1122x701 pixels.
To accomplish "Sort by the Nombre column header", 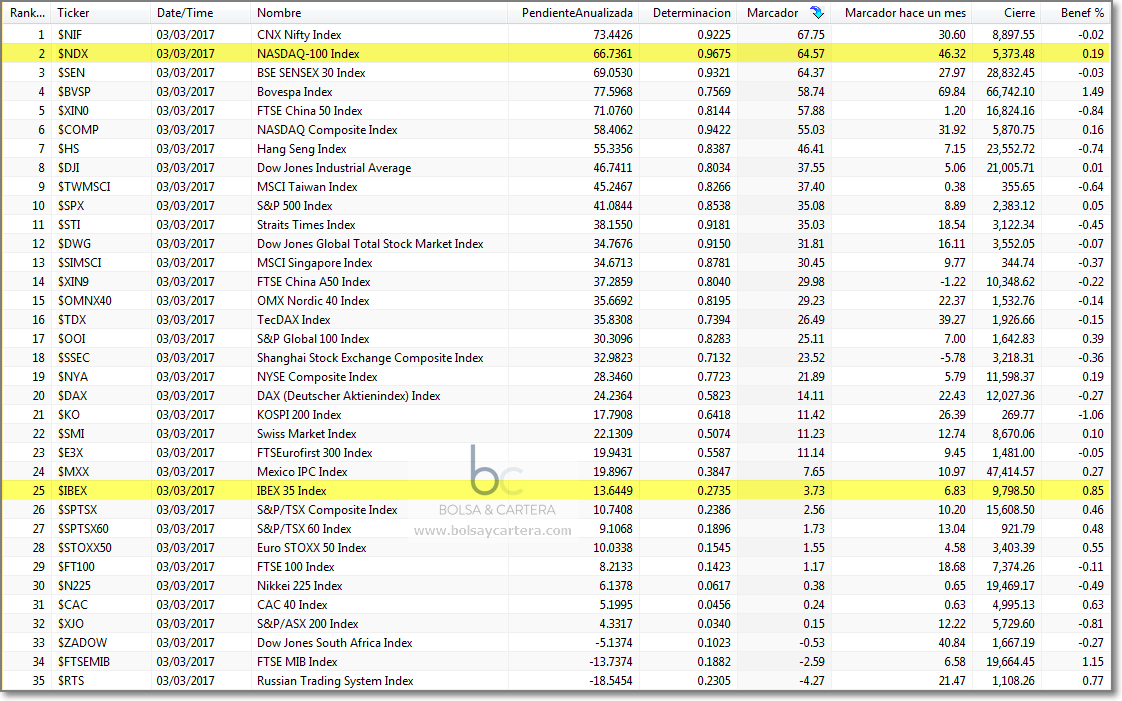I will coord(279,13).
